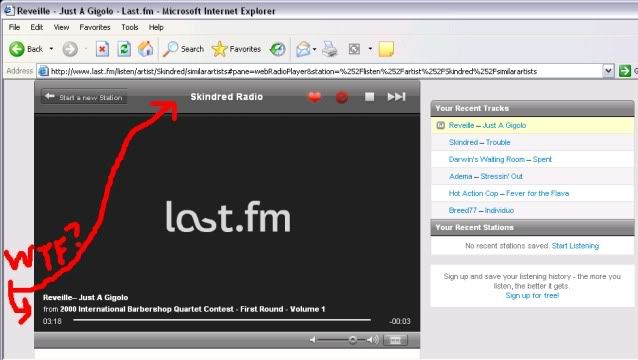Image resolution: width=638 pixels, height=360 pixels.
Task: Expand the address bar URL dropdown
Action: click(608, 71)
